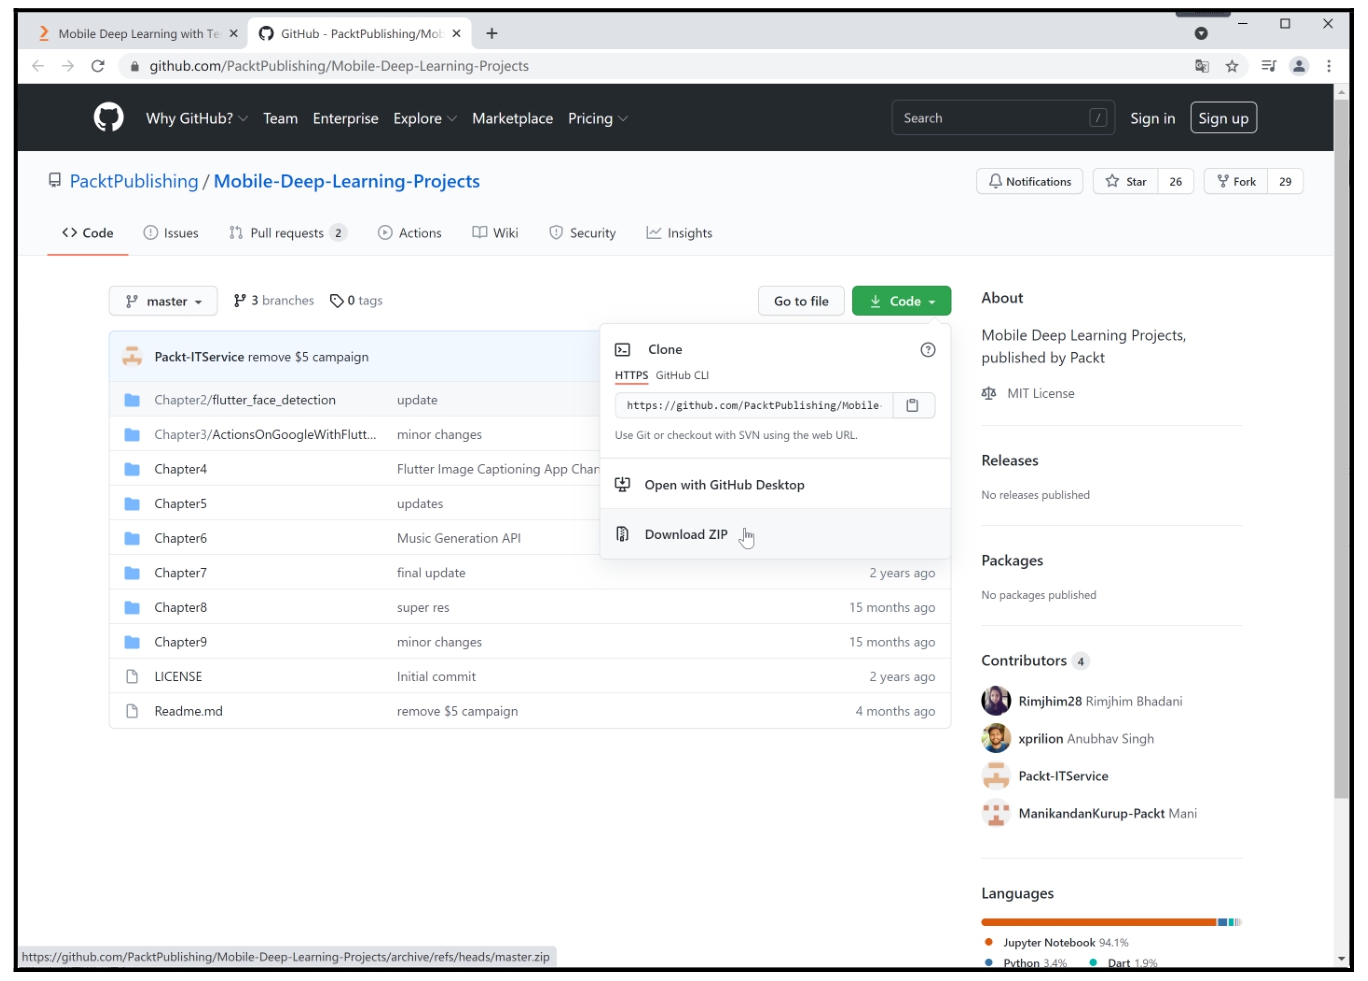Reload the page in browser toolbar
The width and height of the screenshot is (1368, 981).
point(98,66)
